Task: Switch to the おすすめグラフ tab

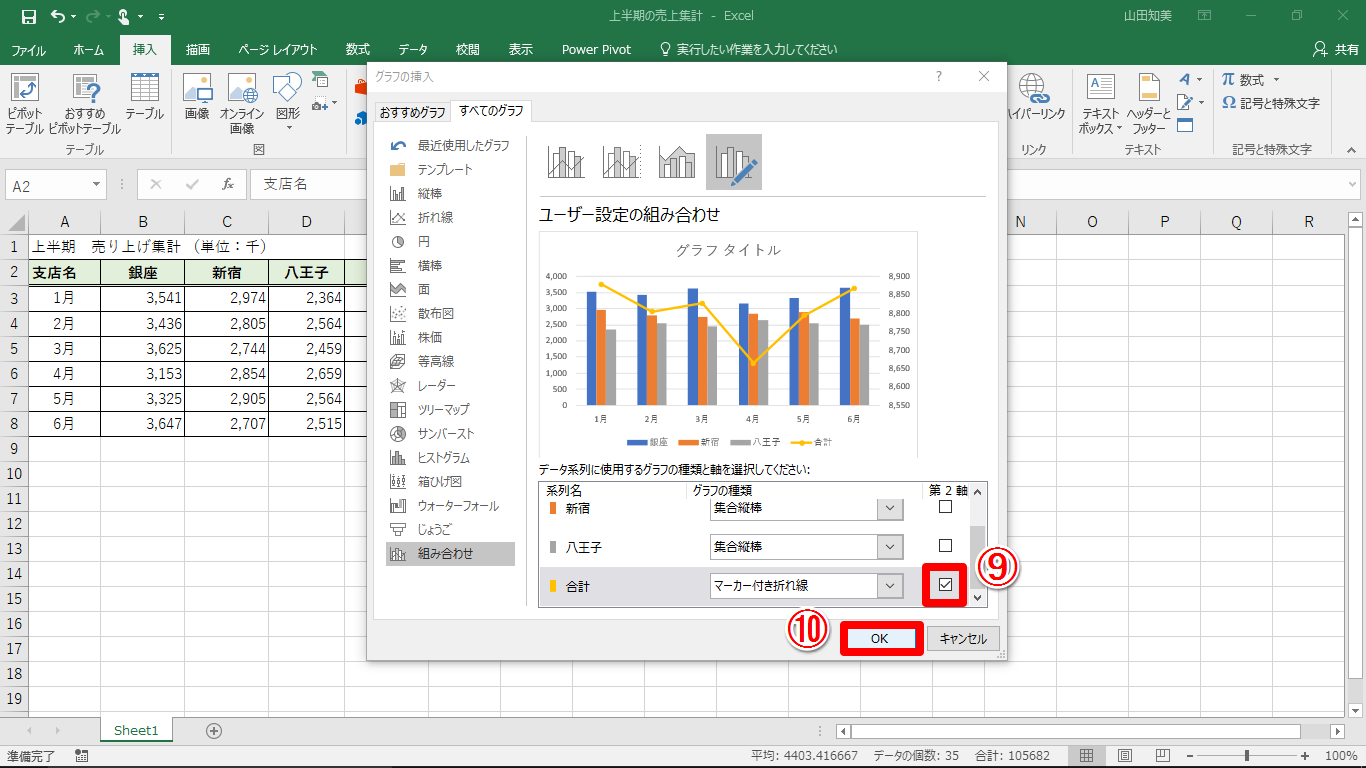Action: coord(412,111)
